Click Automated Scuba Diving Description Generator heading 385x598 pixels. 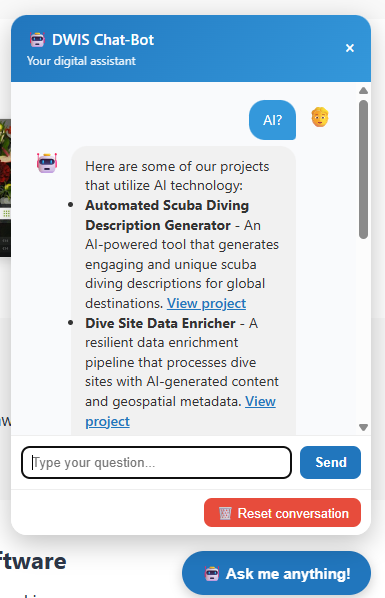[x=167, y=215]
